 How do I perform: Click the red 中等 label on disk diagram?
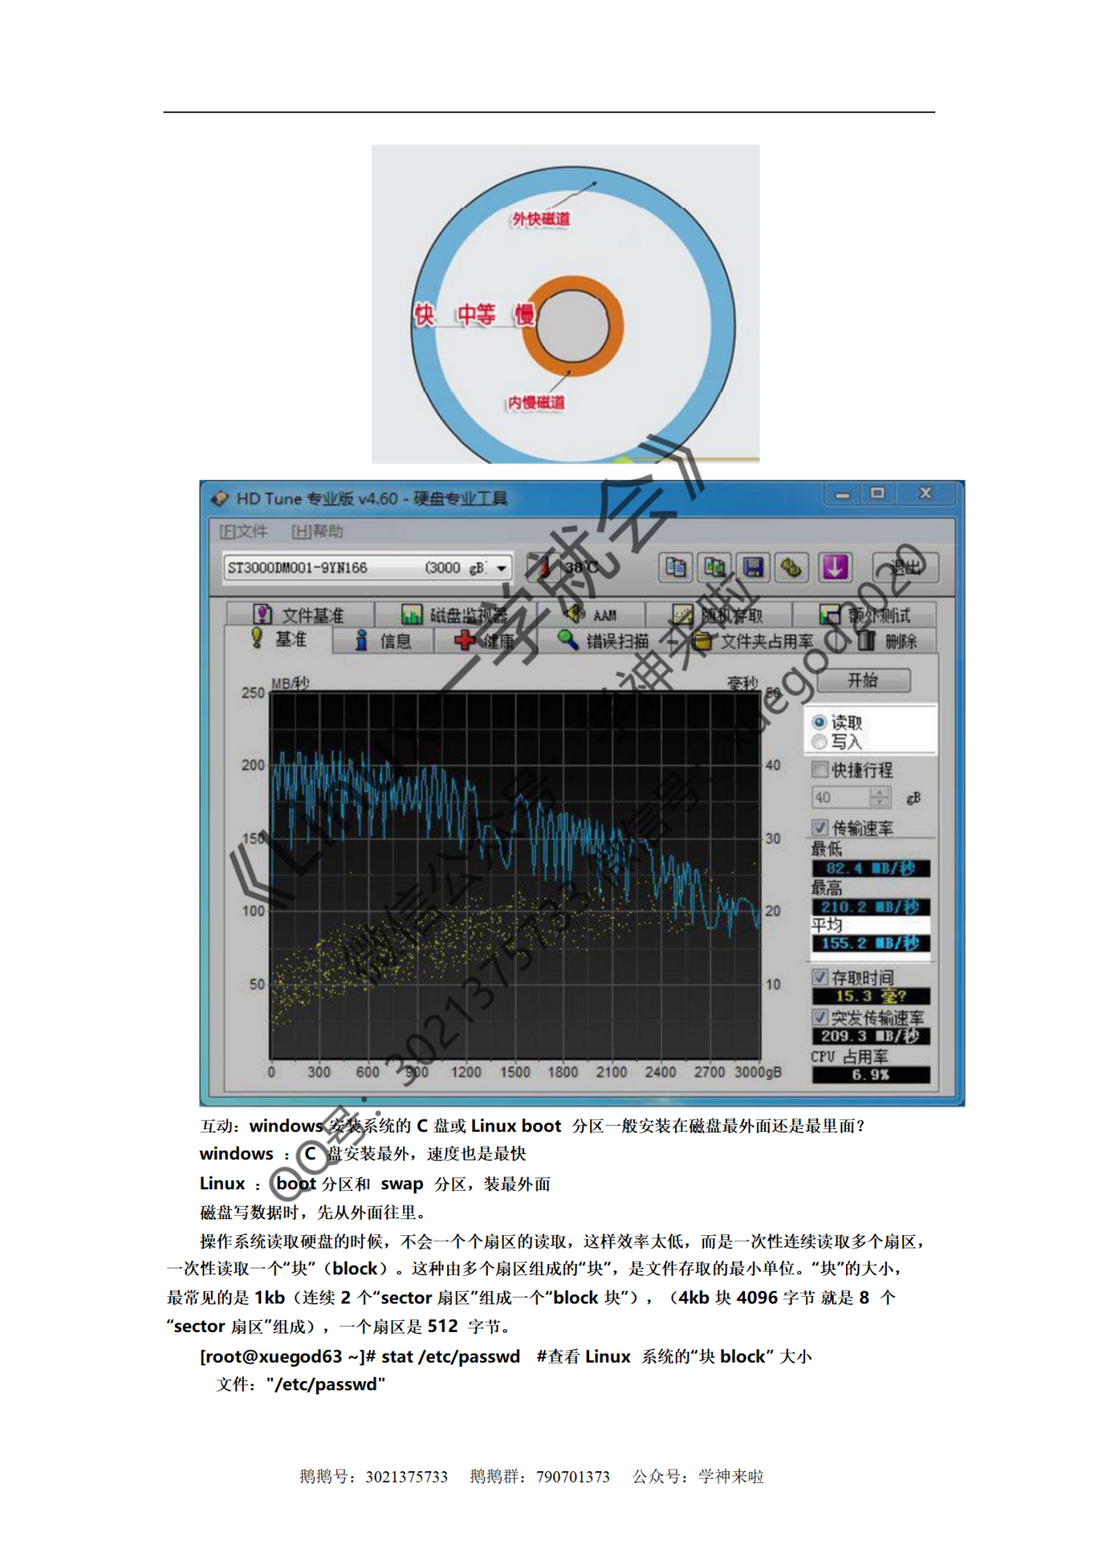[477, 314]
